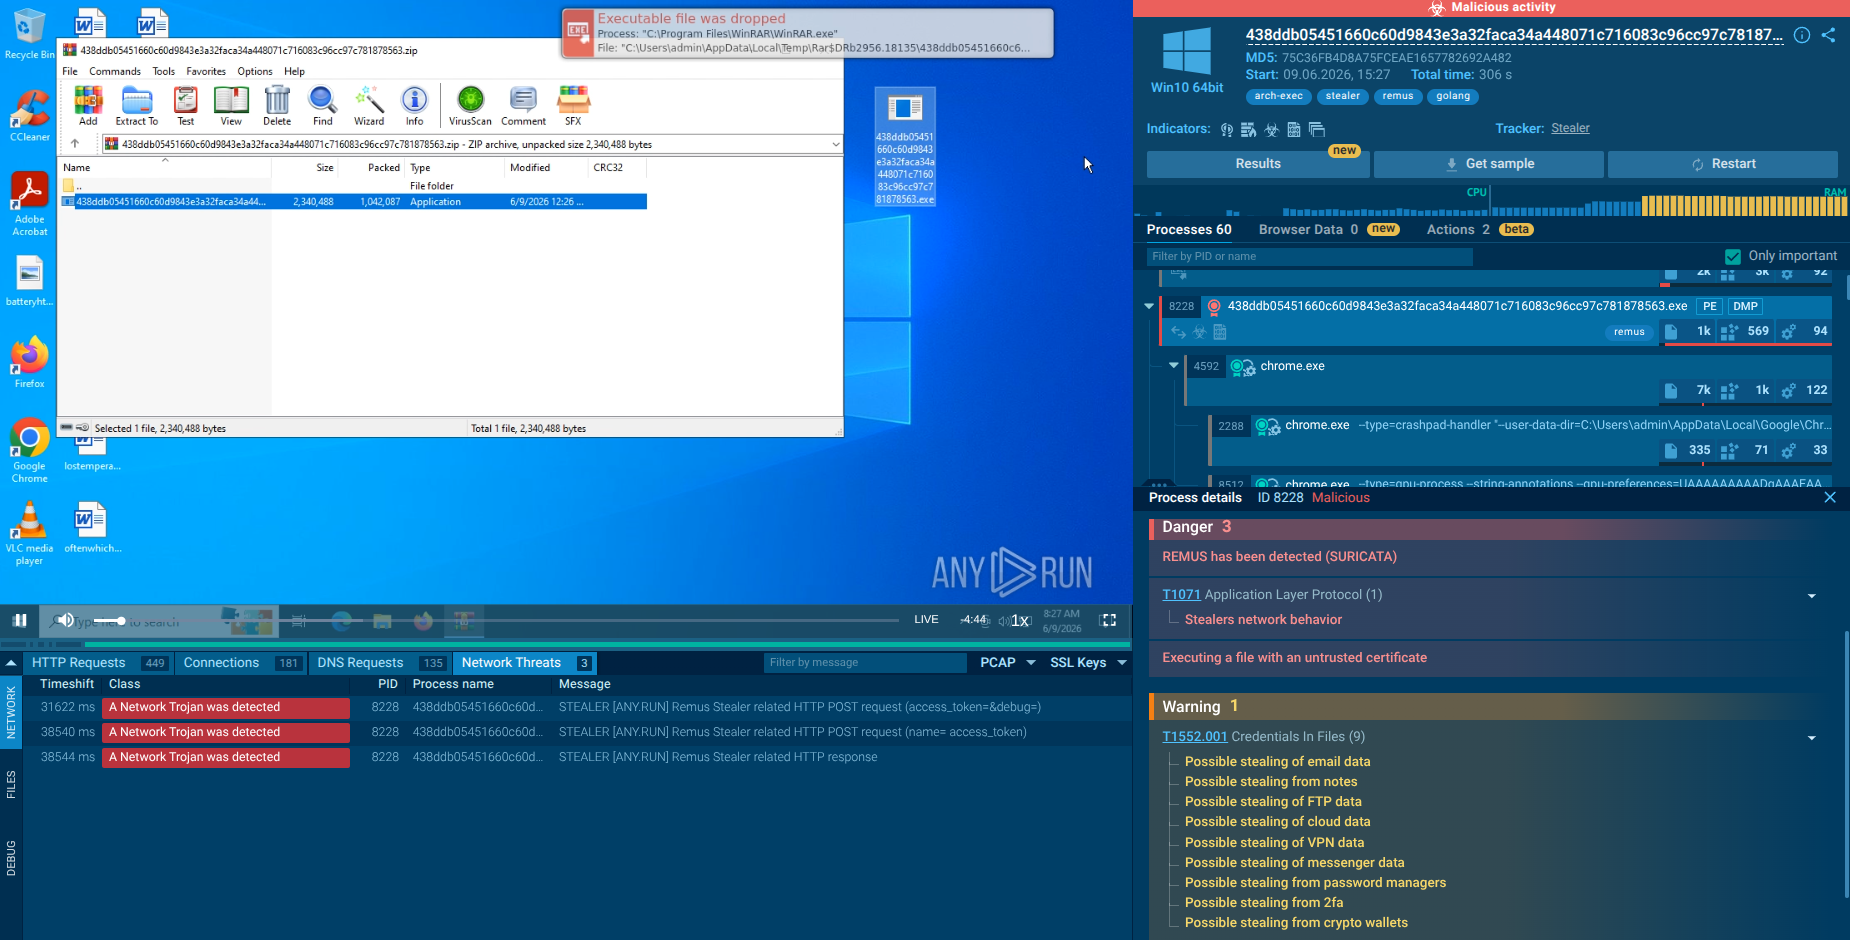Screen dimensions: 1850x940
Task: Click WinRAR Comment icon
Action: coord(523,106)
